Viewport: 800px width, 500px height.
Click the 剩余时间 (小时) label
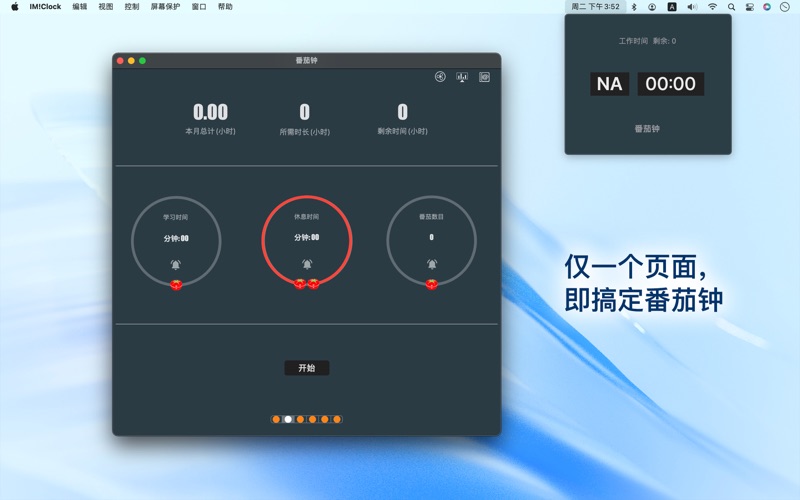pyautogui.click(x=403, y=131)
